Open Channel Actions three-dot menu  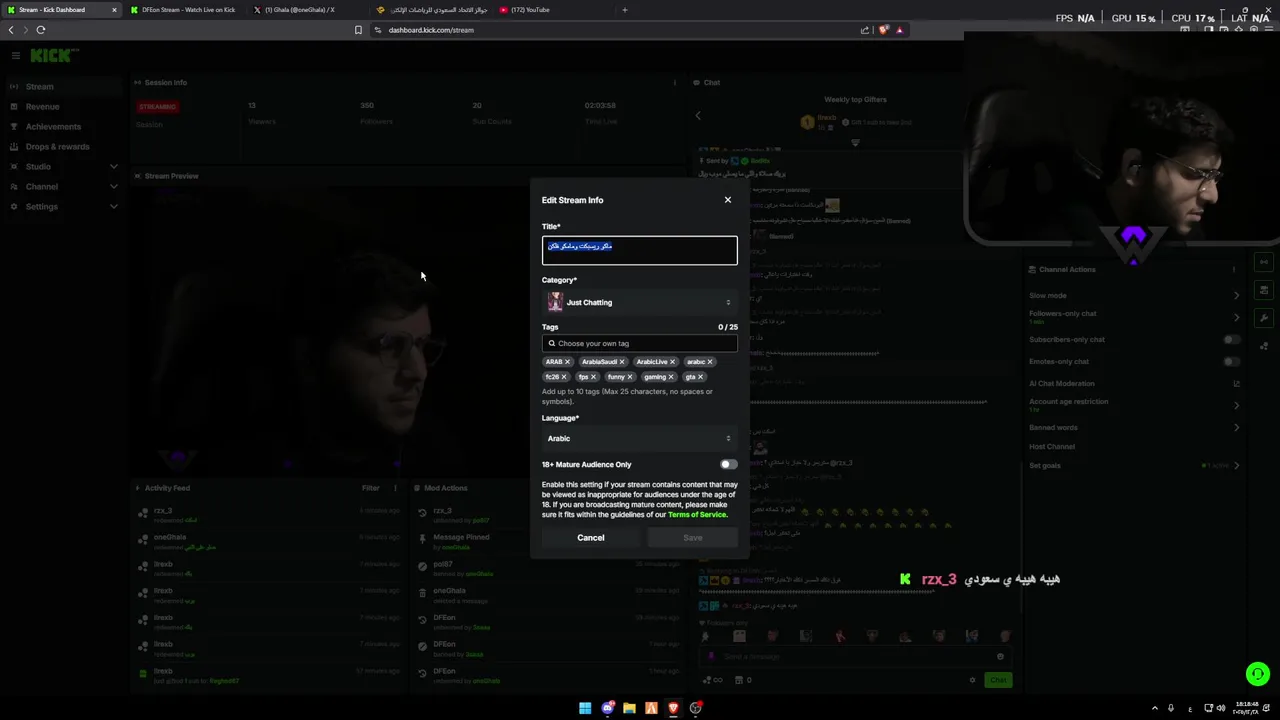pos(1233,269)
